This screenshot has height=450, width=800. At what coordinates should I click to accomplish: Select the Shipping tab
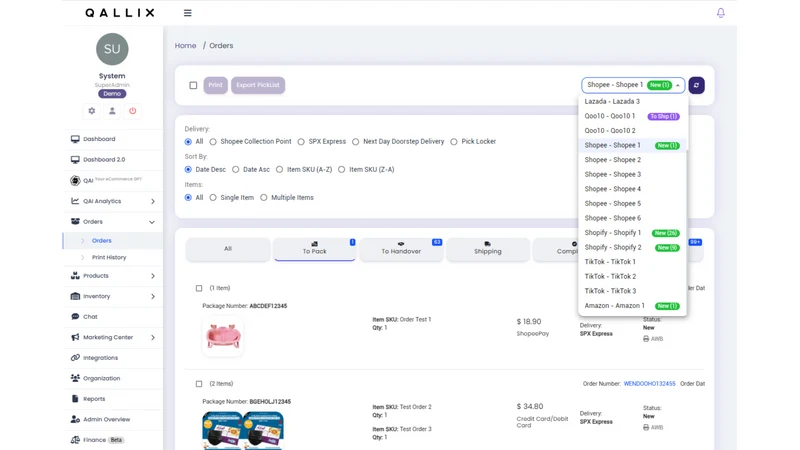488,248
